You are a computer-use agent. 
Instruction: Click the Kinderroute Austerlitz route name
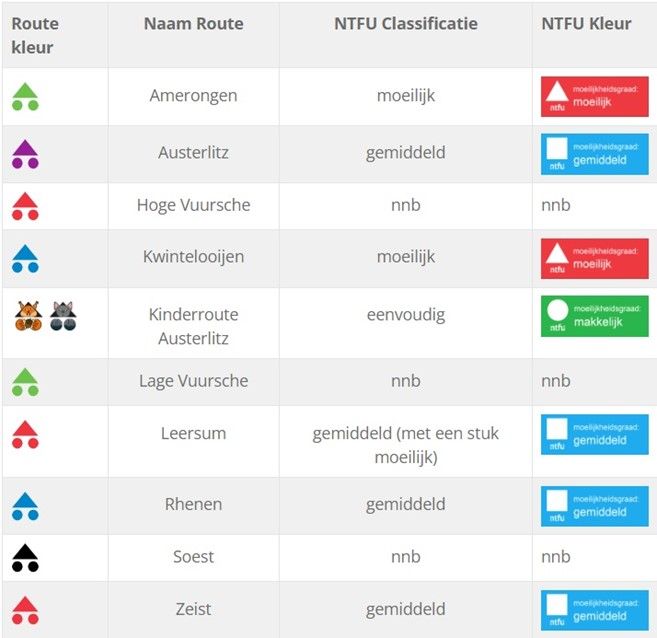[x=194, y=326]
